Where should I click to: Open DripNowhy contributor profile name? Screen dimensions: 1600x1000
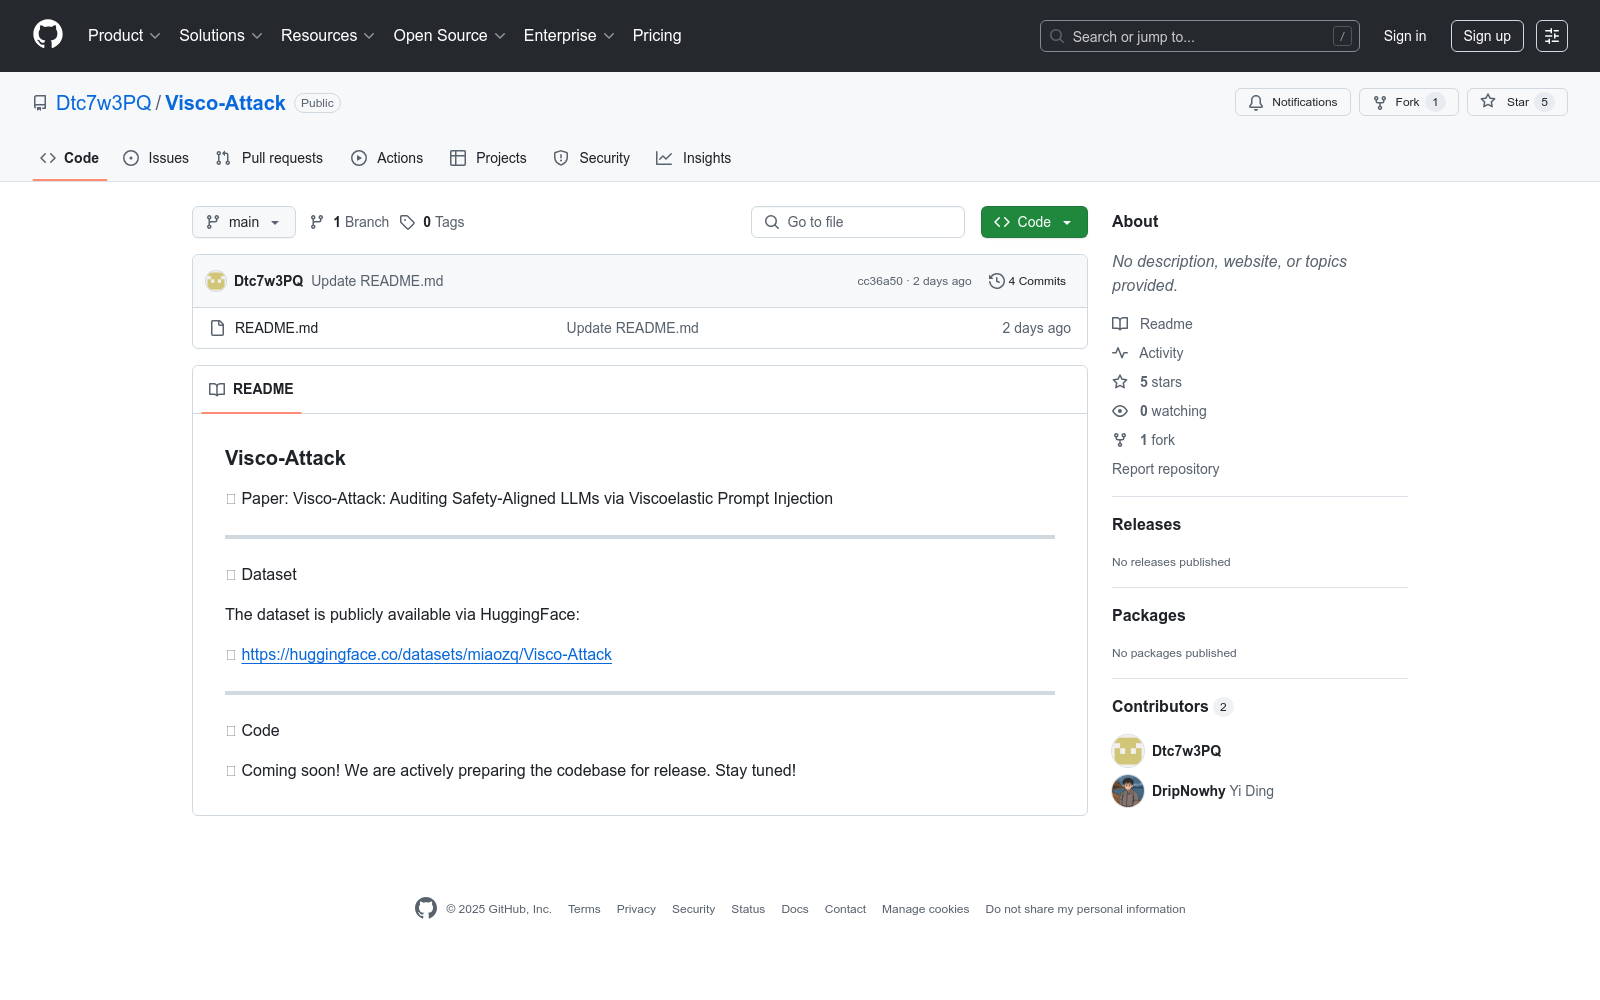point(1188,791)
